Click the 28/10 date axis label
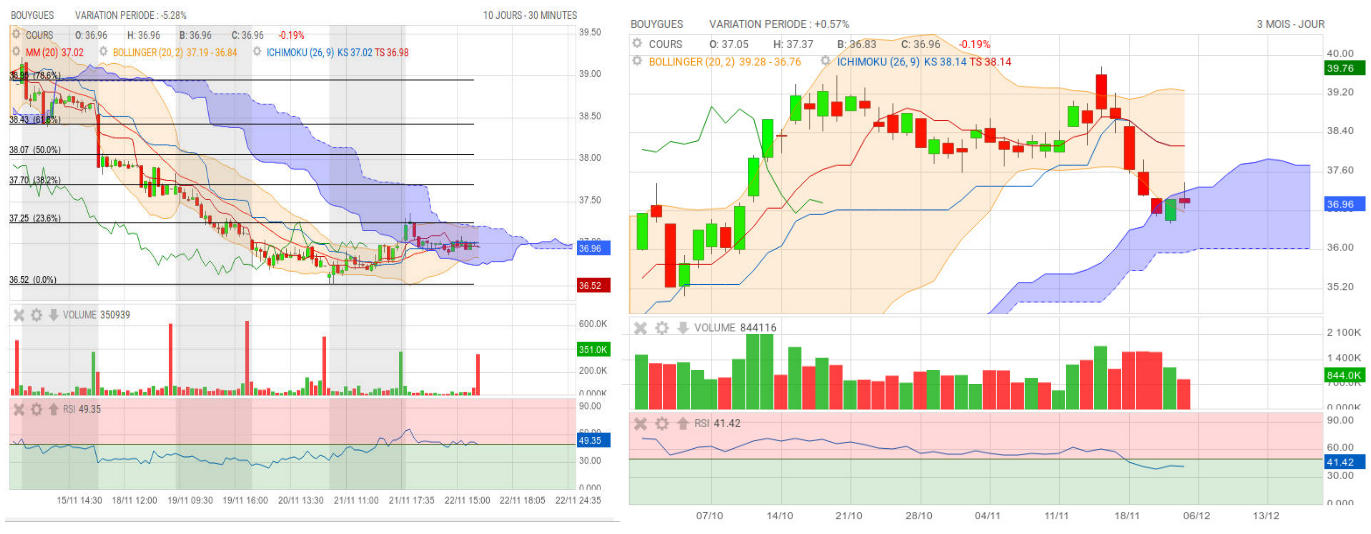This screenshot has height=534, width=1371. [x=918, y=516]
